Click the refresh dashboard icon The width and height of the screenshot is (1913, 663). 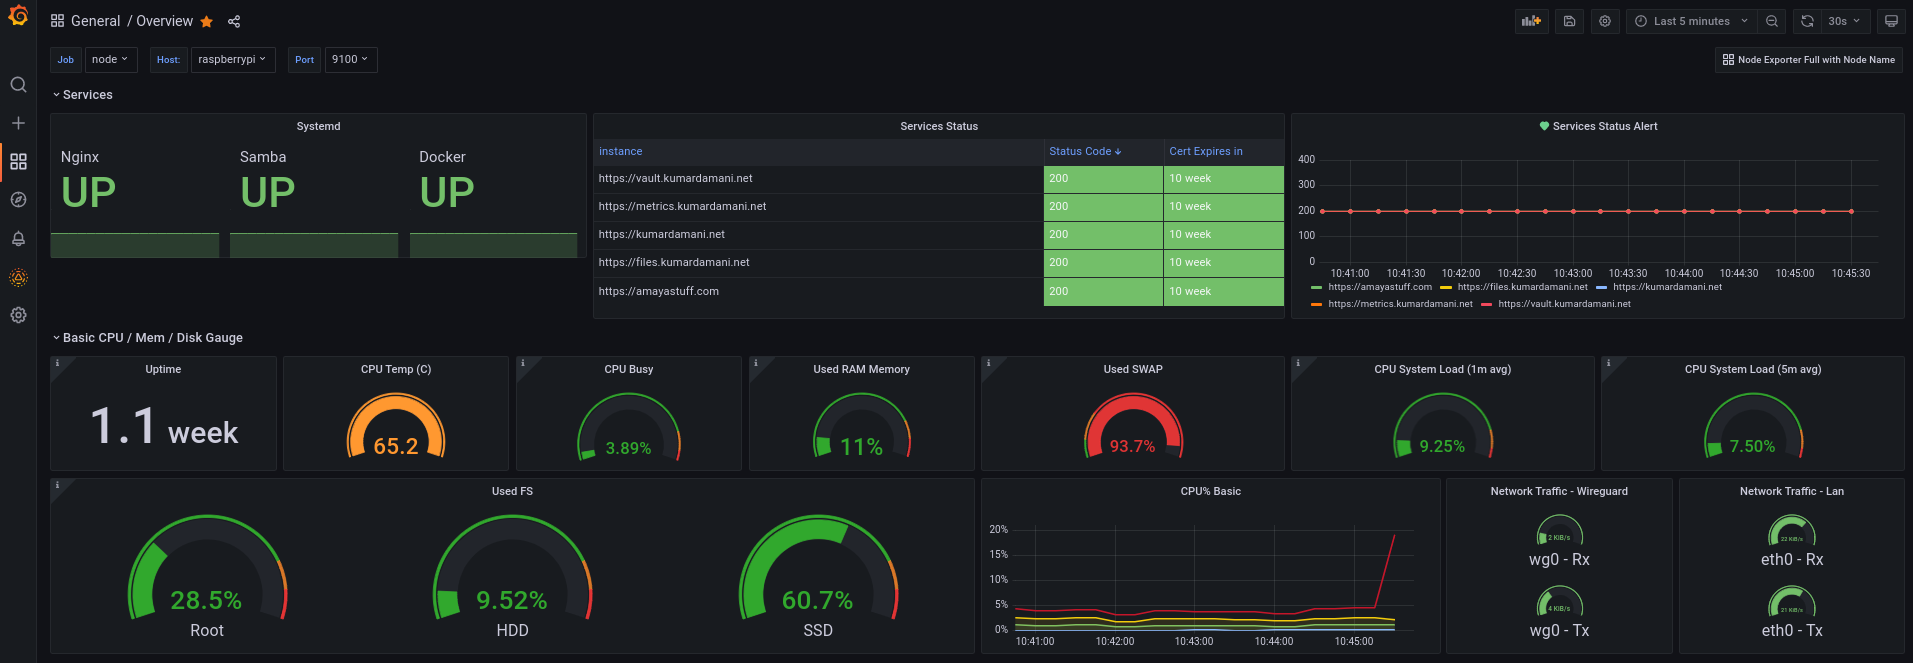click(x=1807, y=21)
